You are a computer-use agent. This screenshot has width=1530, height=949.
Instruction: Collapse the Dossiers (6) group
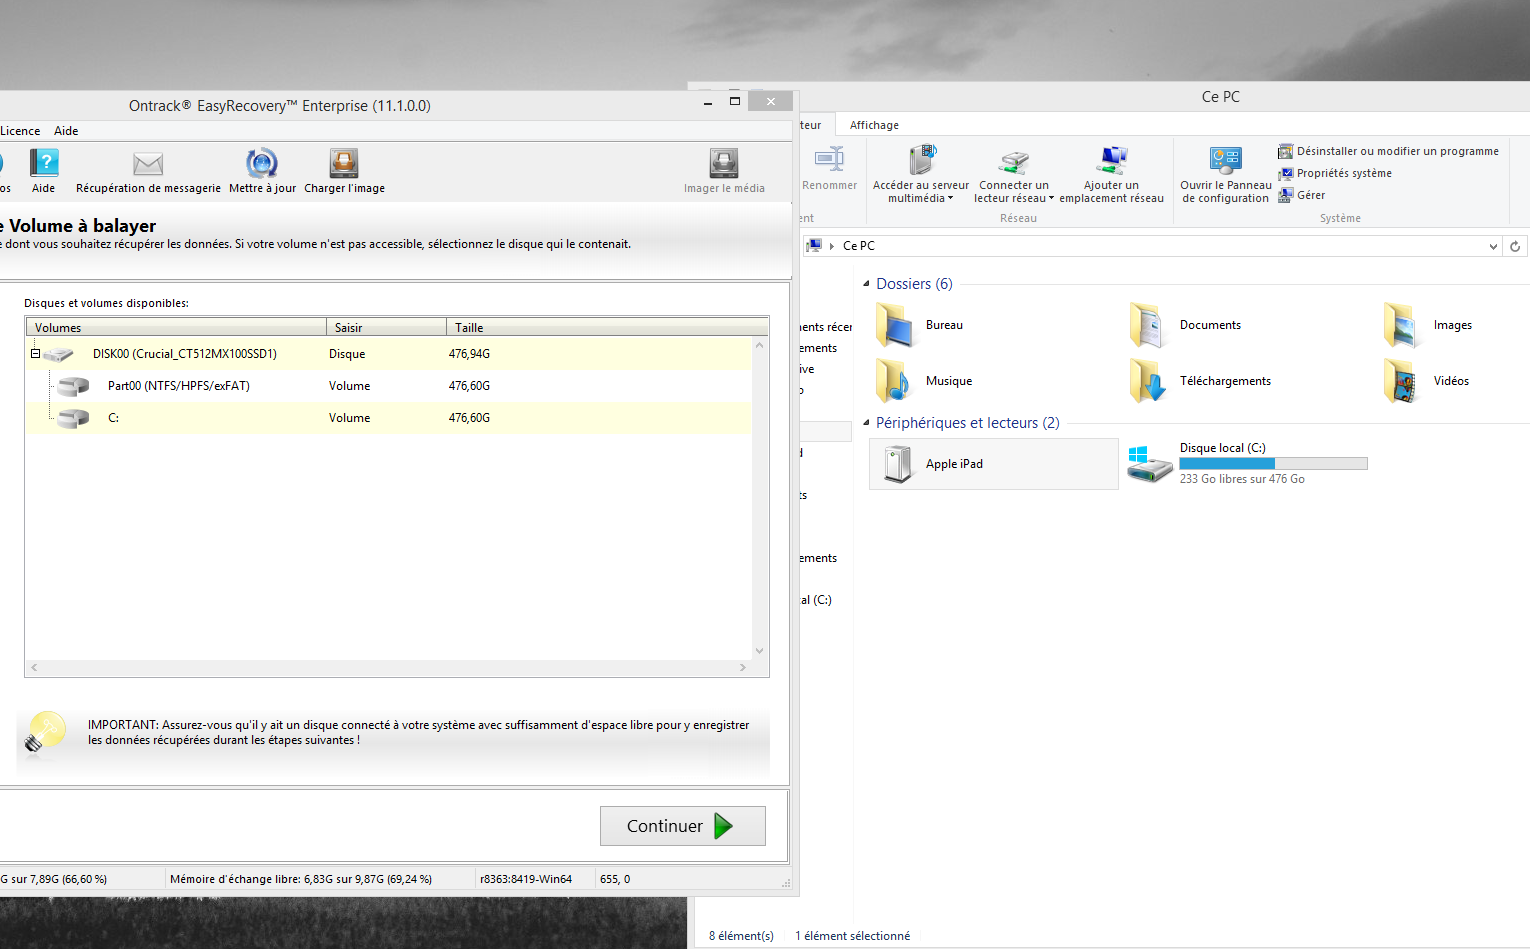[866, 284]
